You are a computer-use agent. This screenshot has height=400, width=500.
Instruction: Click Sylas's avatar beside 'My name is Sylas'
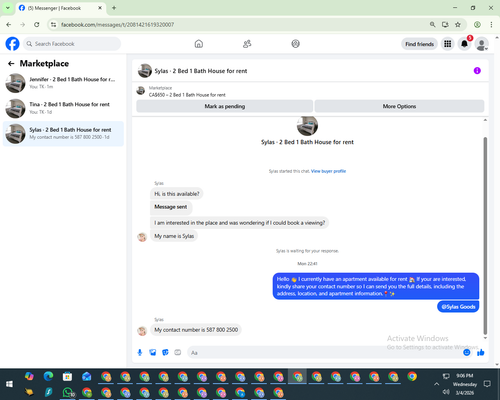click(x=142, y=237)
